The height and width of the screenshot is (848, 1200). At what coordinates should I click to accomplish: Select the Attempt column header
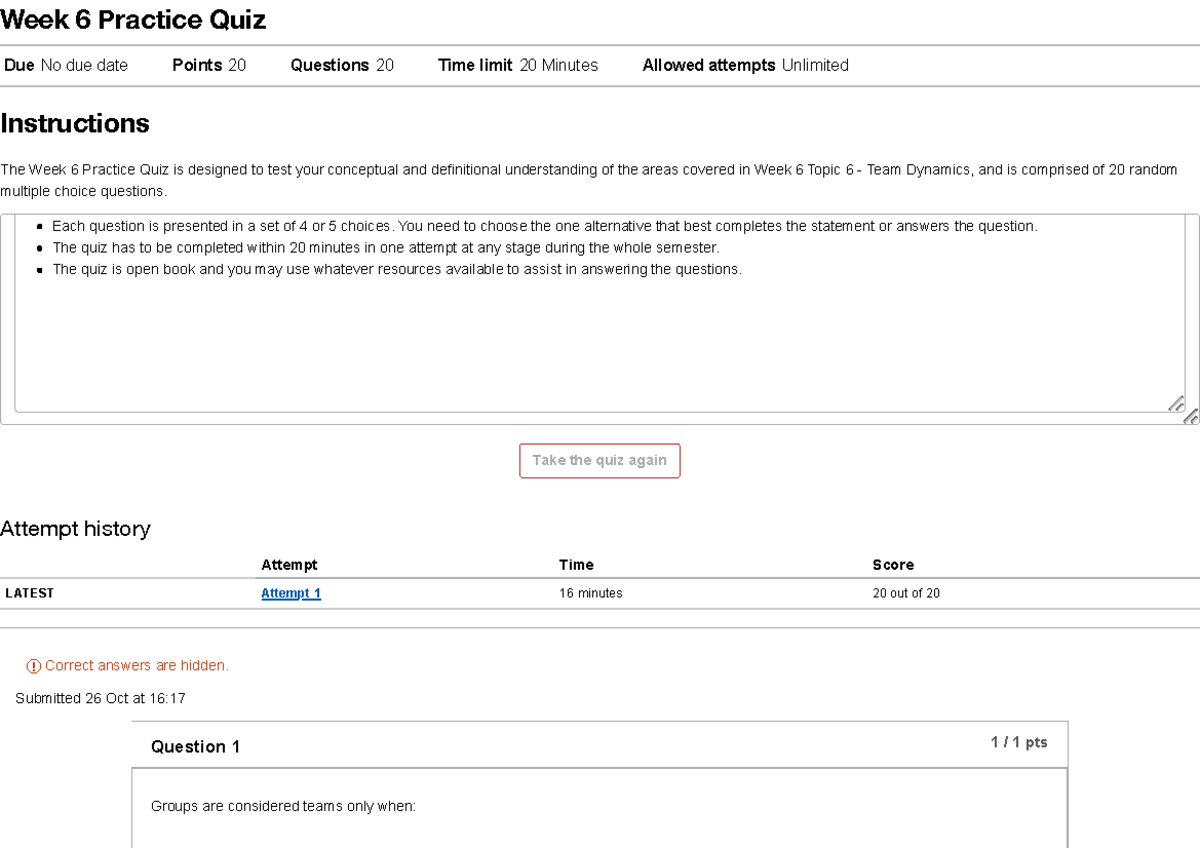(x=288, y=564)
